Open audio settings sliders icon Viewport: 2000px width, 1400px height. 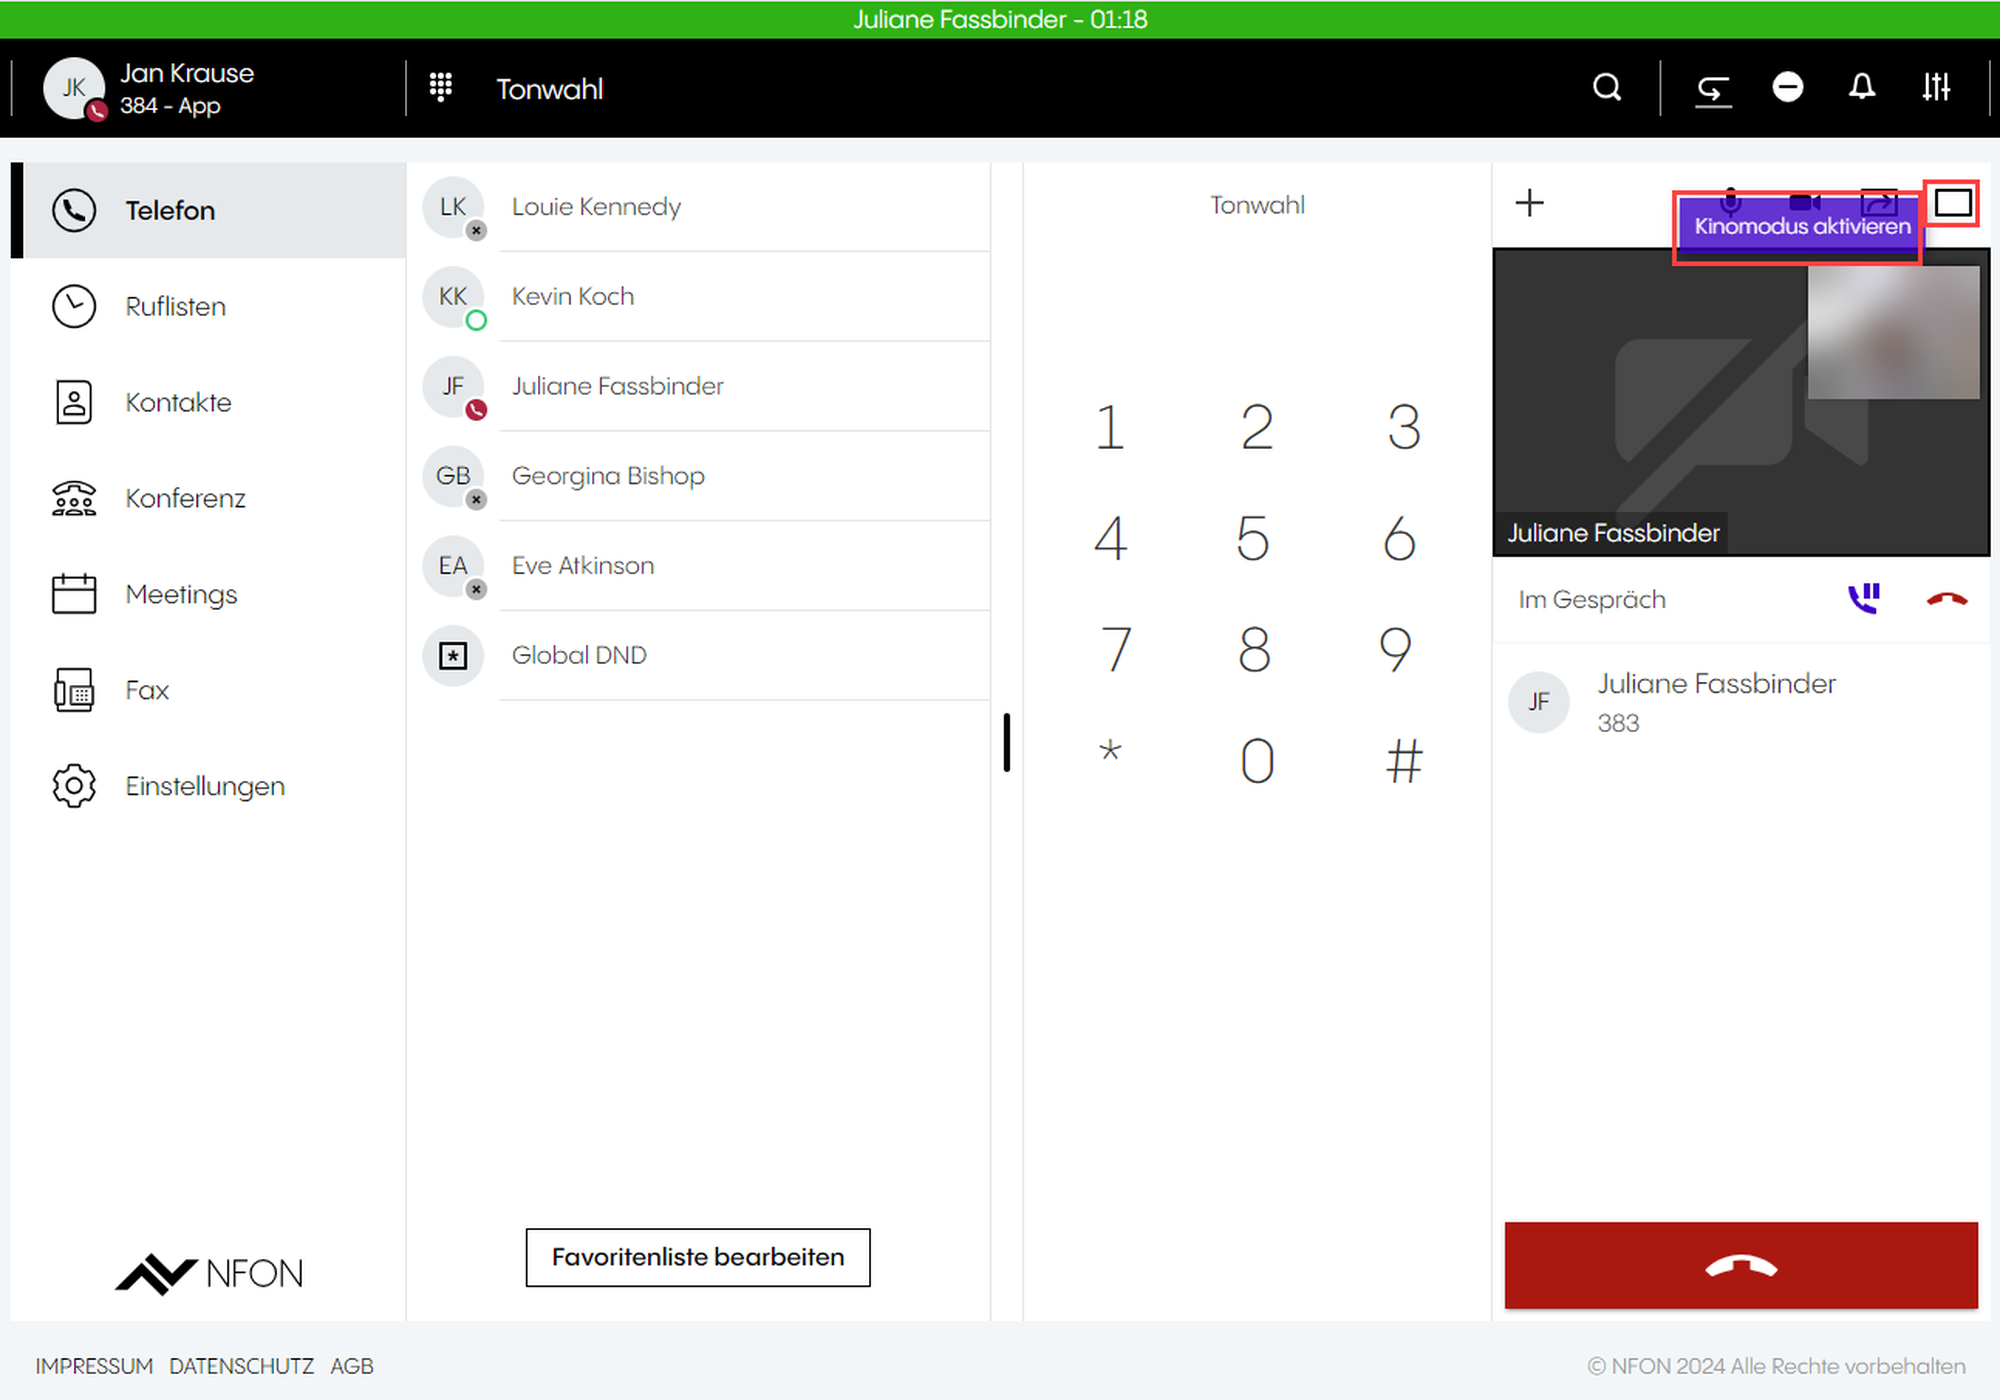coord(1936,88)
